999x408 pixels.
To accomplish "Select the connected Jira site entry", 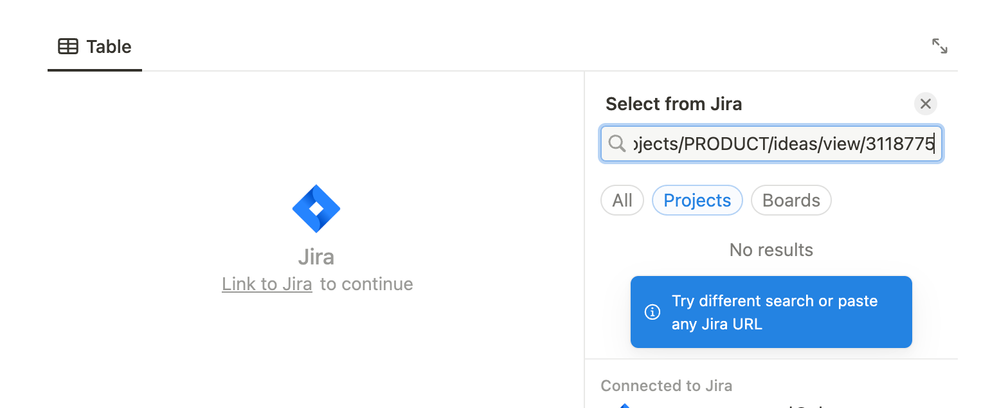I will 771,404.
